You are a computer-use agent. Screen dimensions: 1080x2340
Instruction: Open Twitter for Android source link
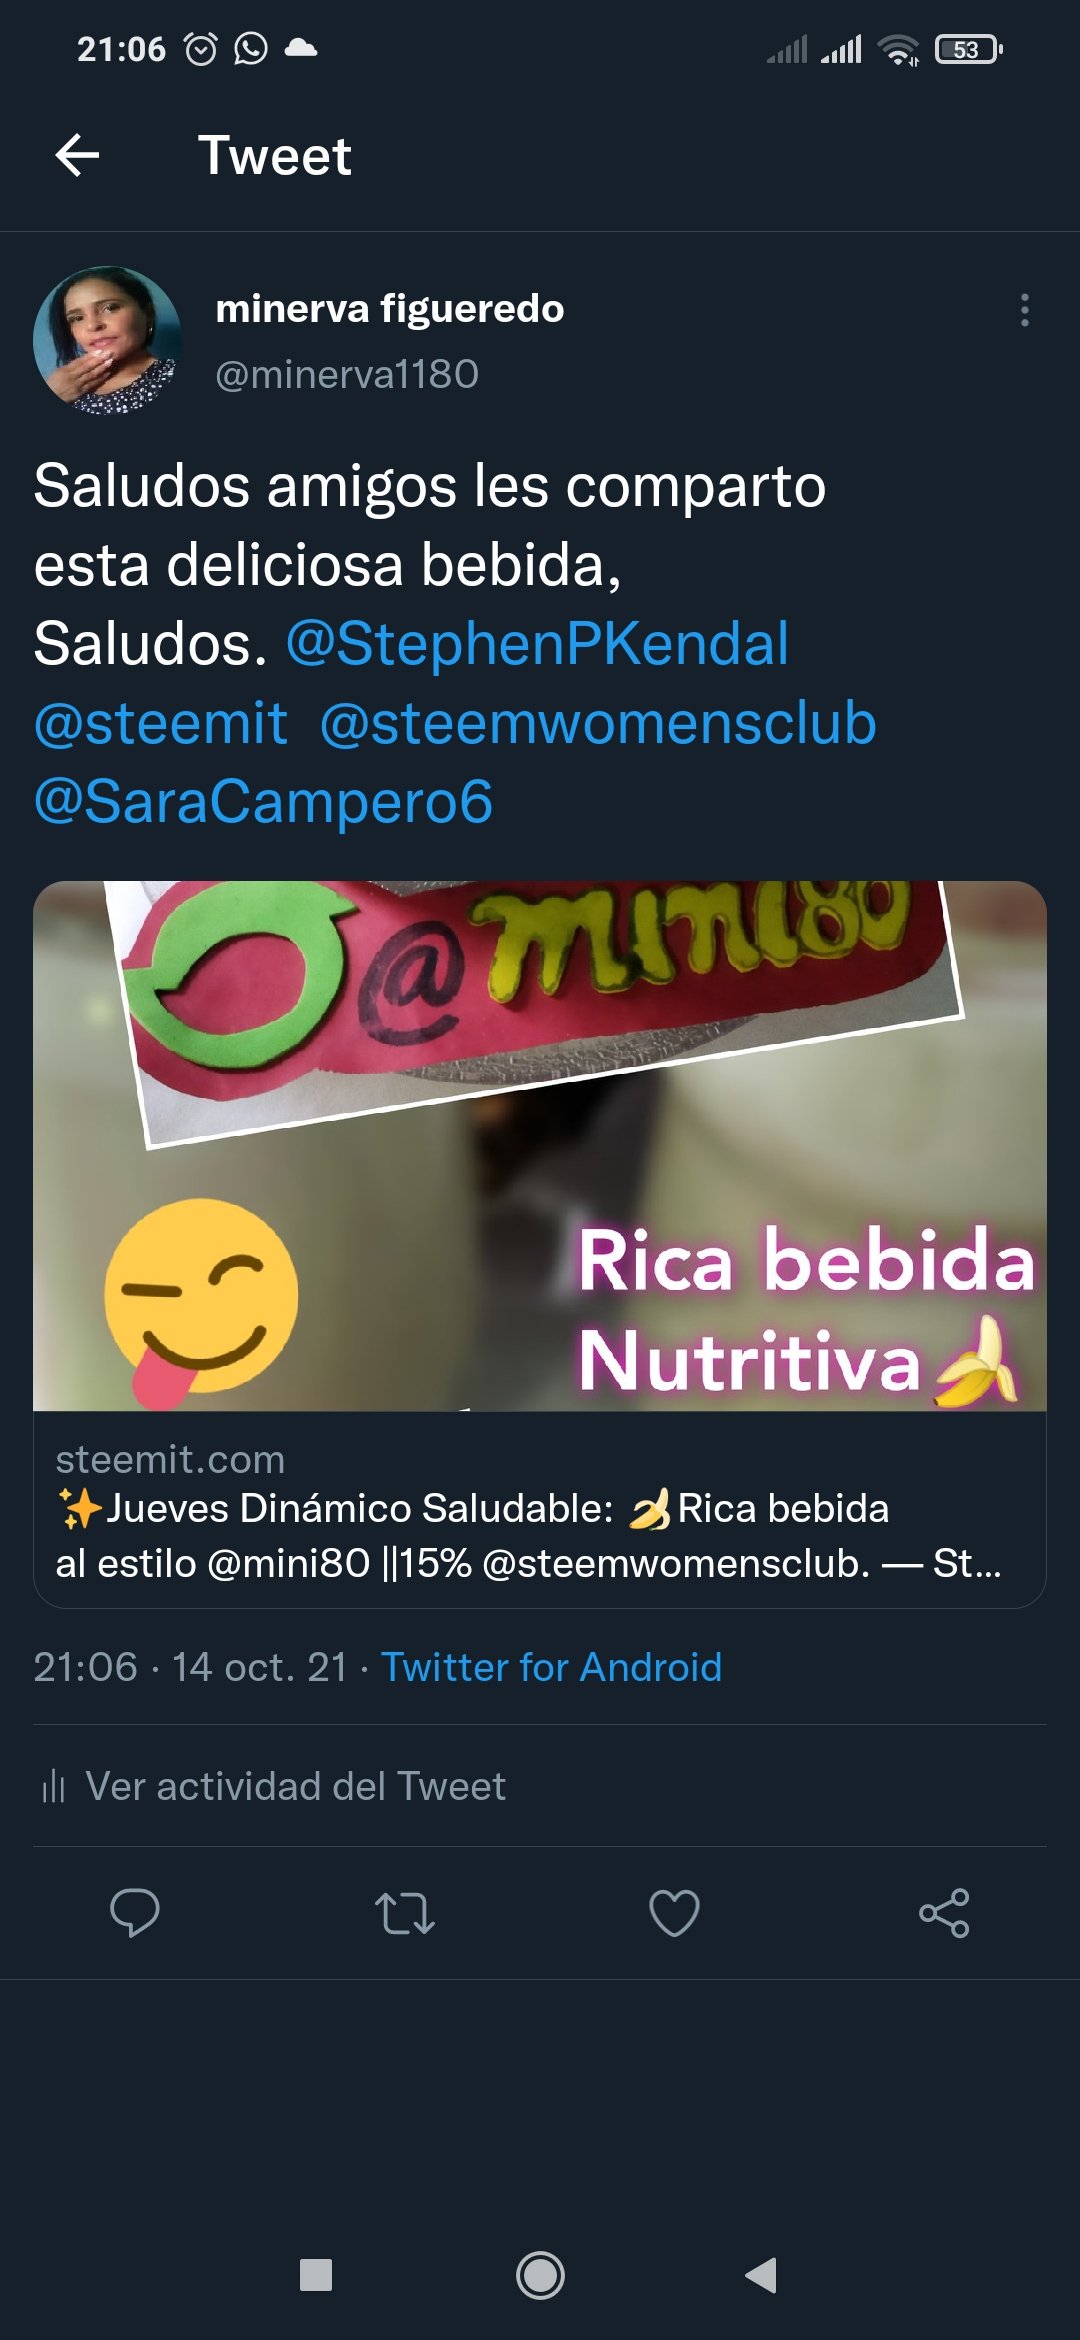pyautogui.click(x=551, y=1667)
